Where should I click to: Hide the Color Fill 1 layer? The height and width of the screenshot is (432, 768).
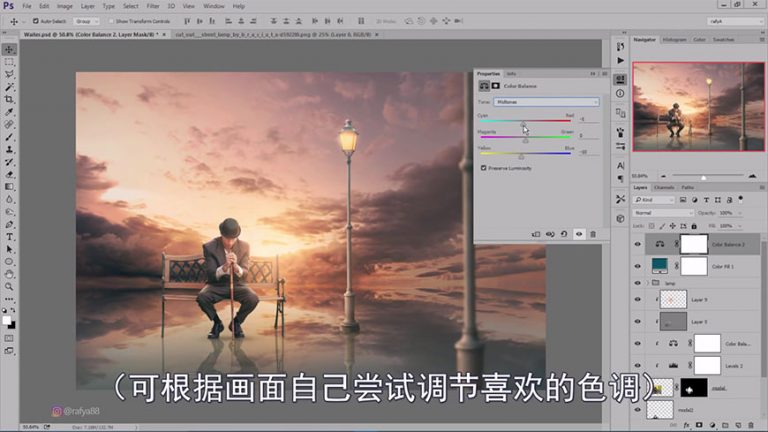pos(638,266)
